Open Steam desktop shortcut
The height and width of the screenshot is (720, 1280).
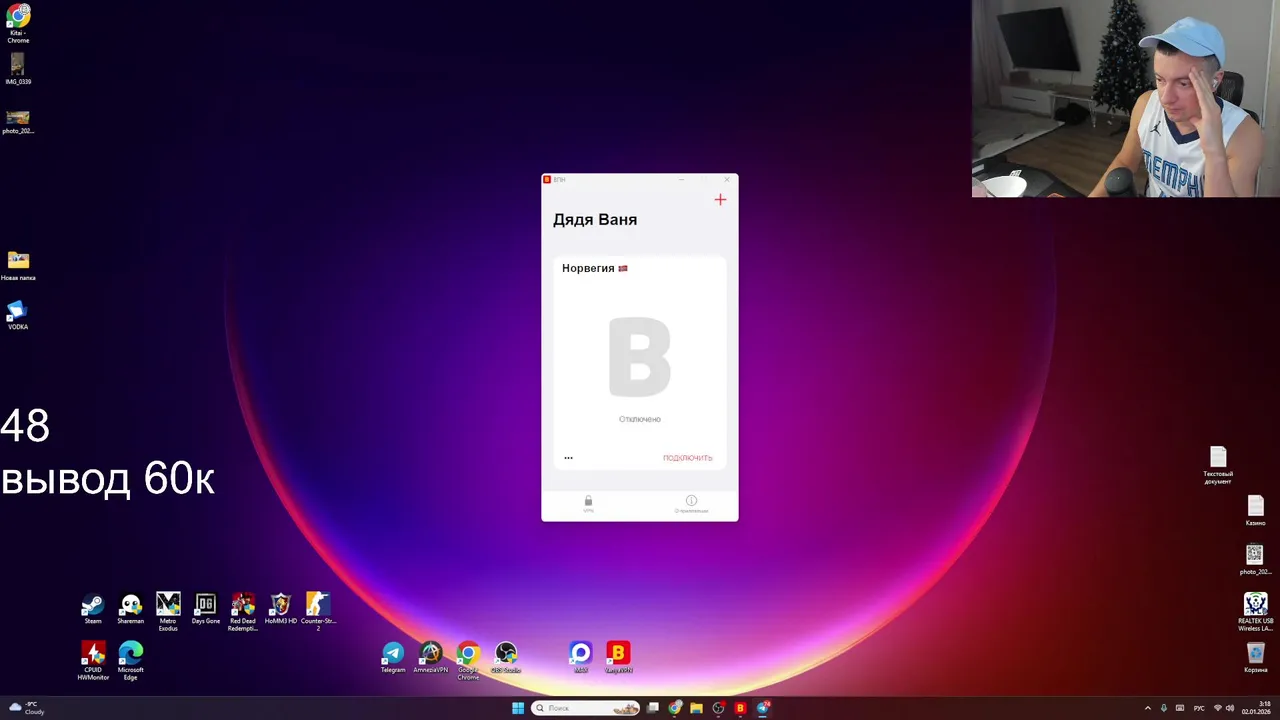(93, 609)
